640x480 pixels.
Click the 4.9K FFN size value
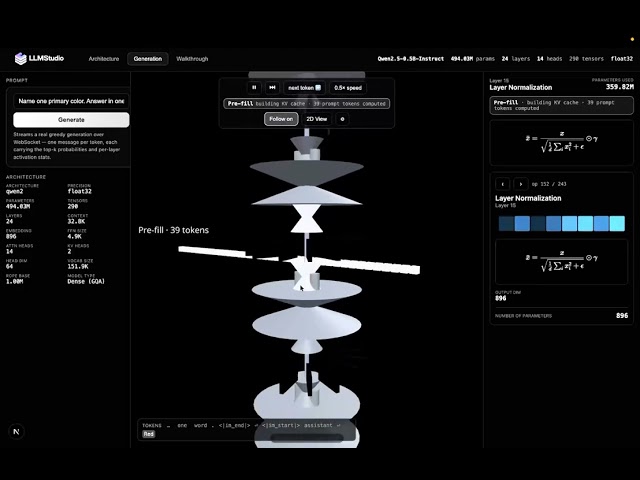tap(74, 236)
